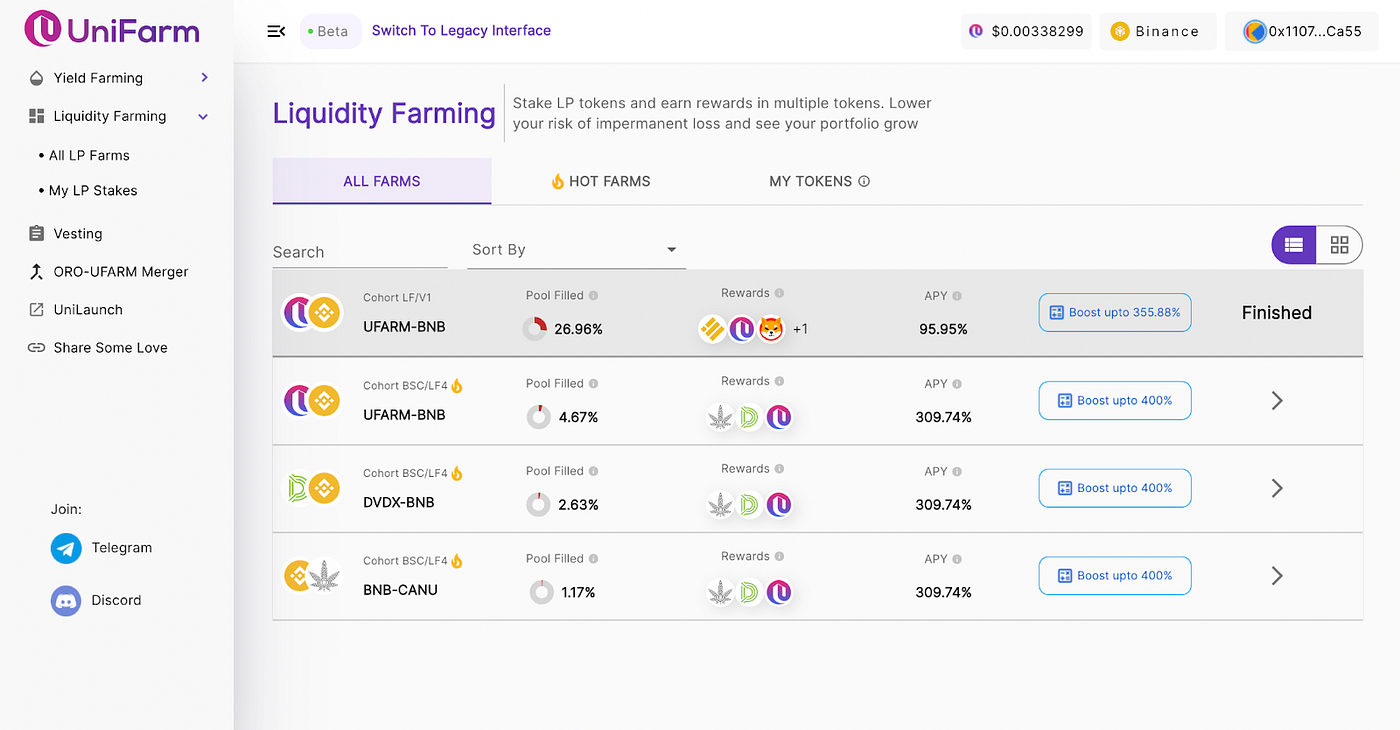Click the My Tokens info icon
The height and width of the screenshot is (730, 1400).
click(x=864, y=181)
